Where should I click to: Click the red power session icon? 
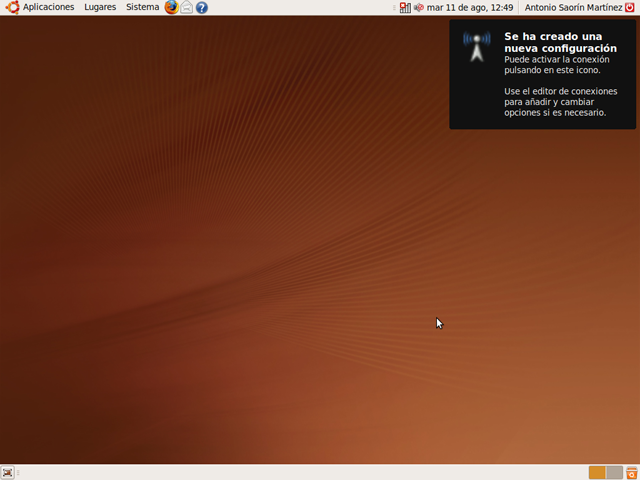[629, 7]
